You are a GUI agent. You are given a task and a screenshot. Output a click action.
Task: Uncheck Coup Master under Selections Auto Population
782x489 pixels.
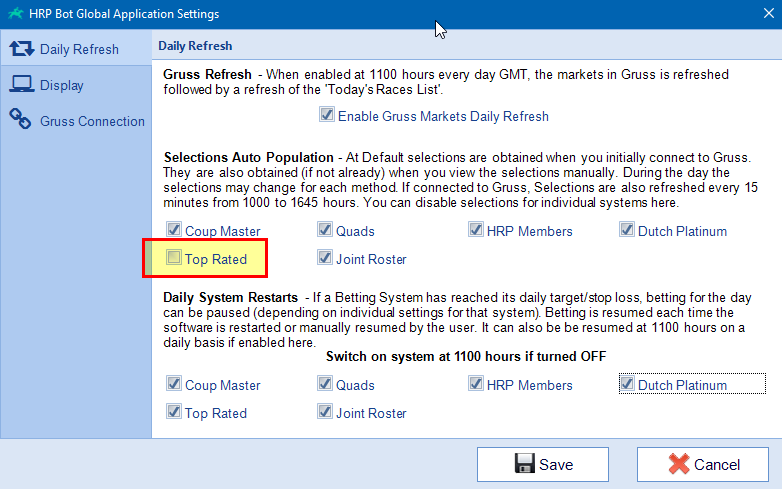tap(174, 230)
